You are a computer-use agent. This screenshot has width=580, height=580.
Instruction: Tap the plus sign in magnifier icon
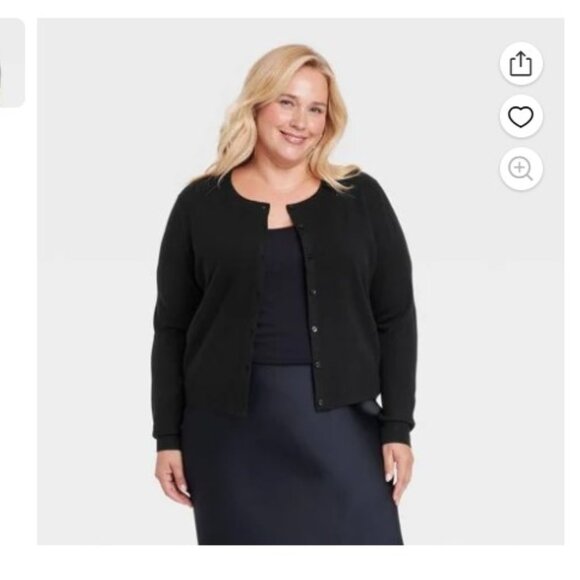519,168
